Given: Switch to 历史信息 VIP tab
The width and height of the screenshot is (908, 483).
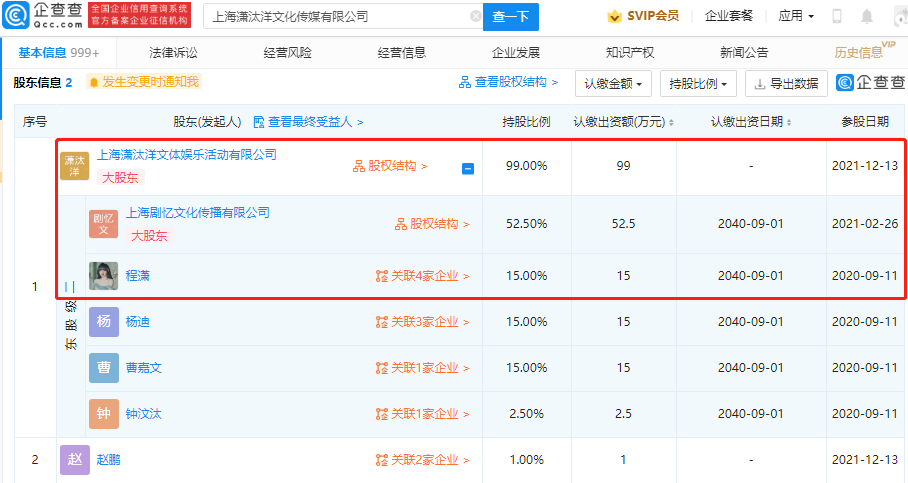Looking at the screenshot, I should point(865,51).
